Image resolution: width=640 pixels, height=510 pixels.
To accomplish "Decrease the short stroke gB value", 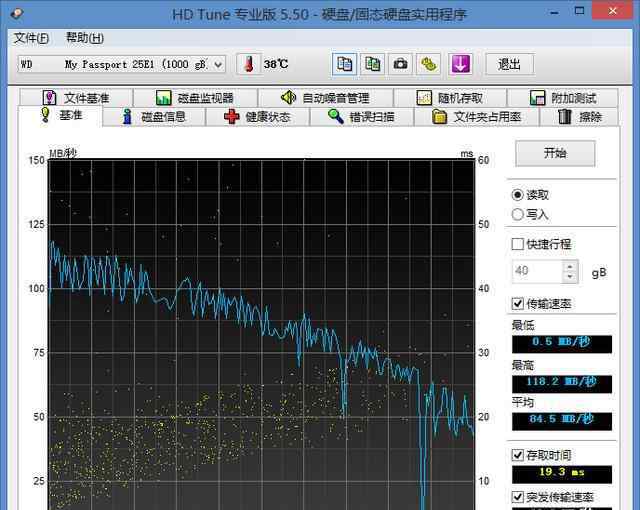I will 570,277.
